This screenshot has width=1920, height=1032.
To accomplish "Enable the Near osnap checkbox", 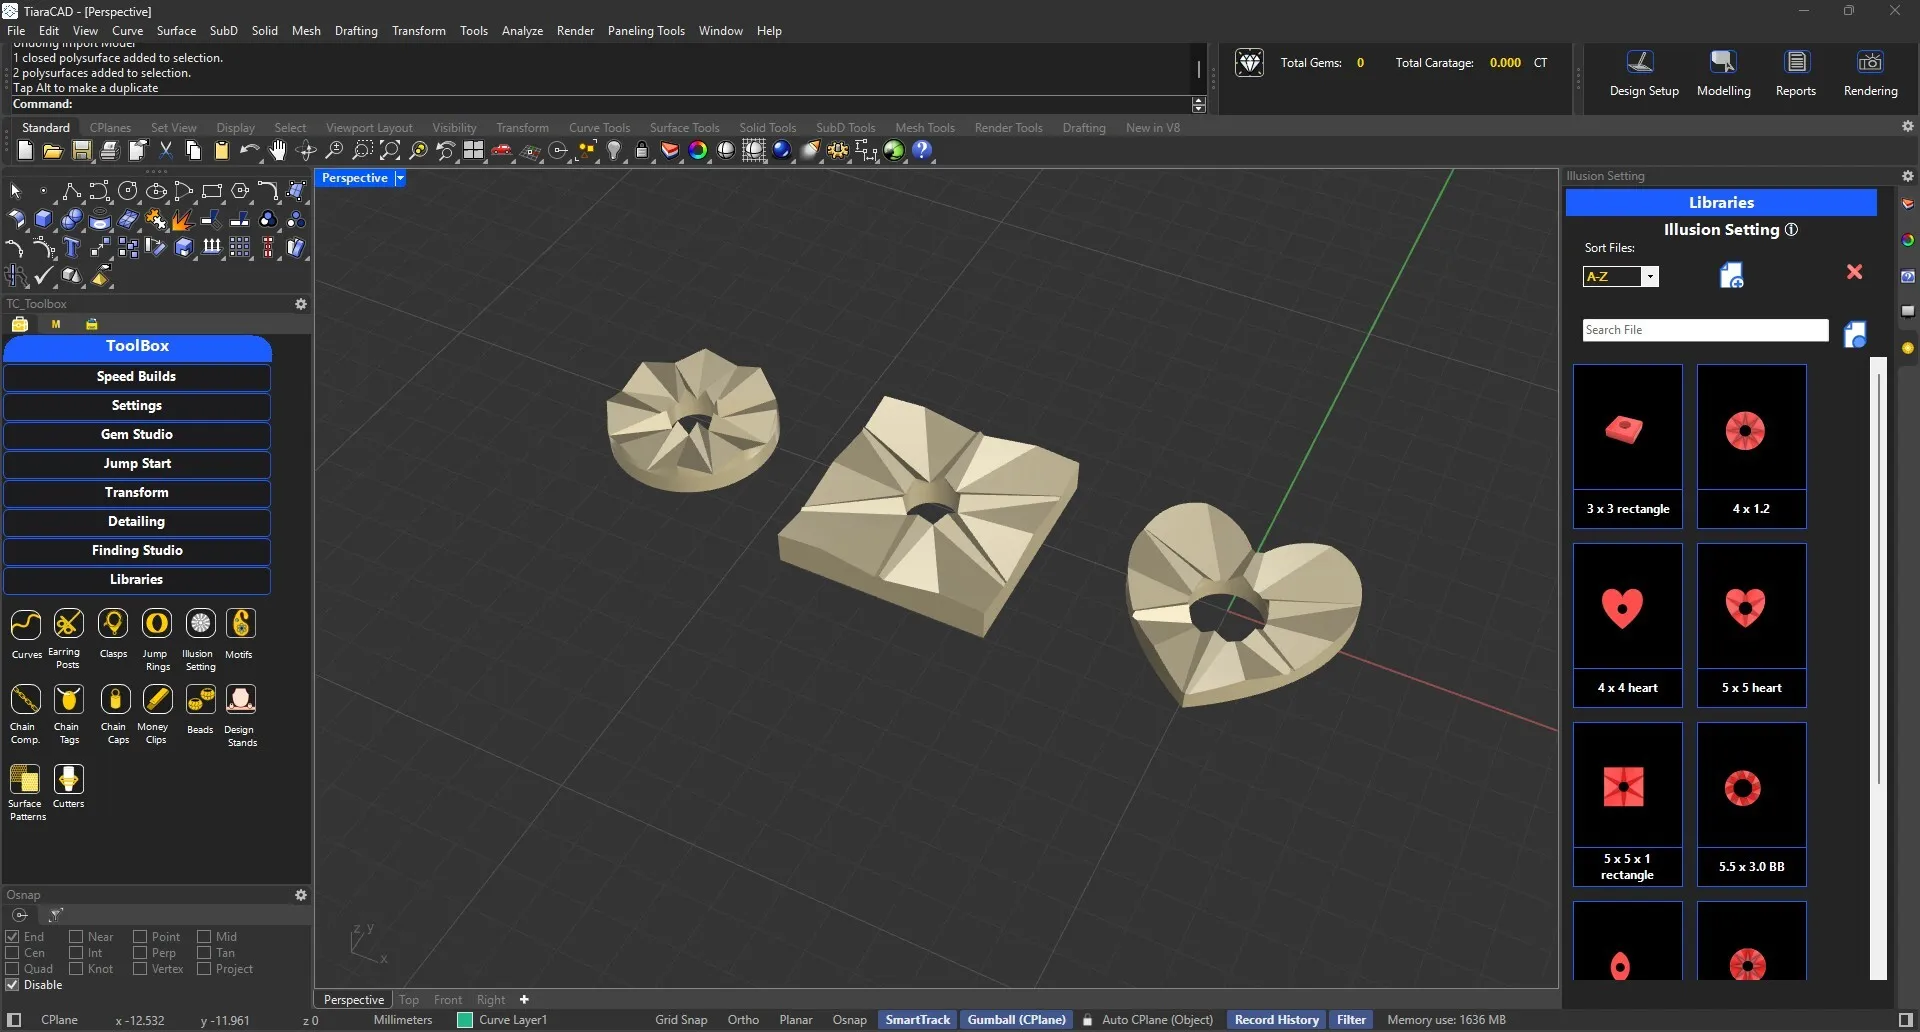I will tap(76, 937).
